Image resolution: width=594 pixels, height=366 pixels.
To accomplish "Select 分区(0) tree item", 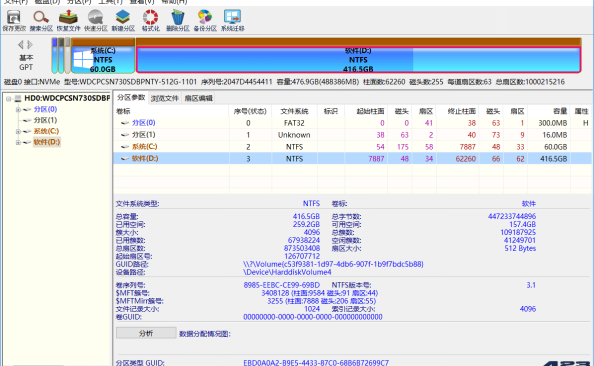I will (45, 109).
